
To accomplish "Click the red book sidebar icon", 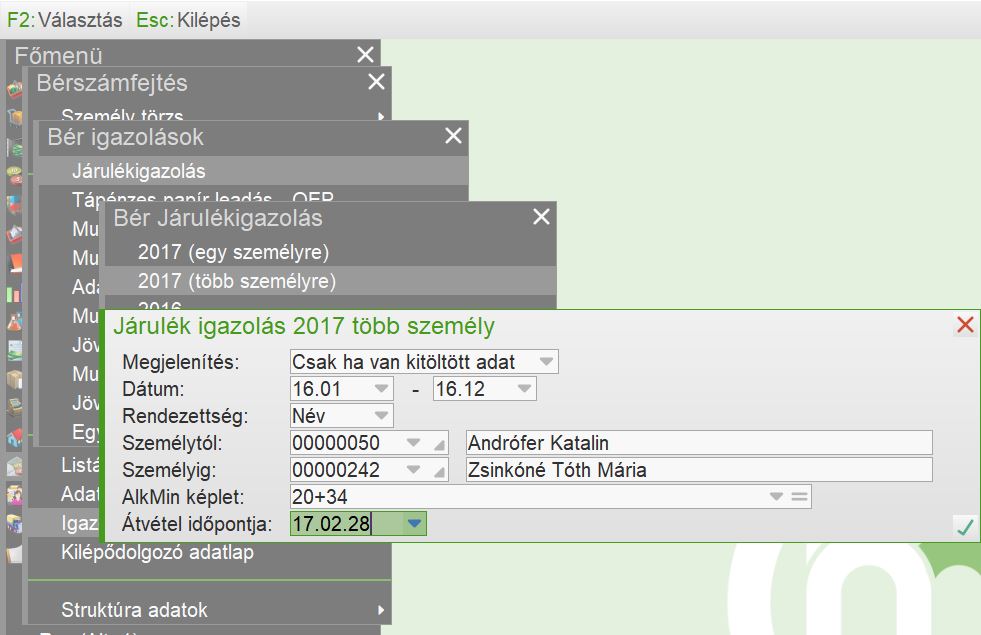I will click(15, 263).
